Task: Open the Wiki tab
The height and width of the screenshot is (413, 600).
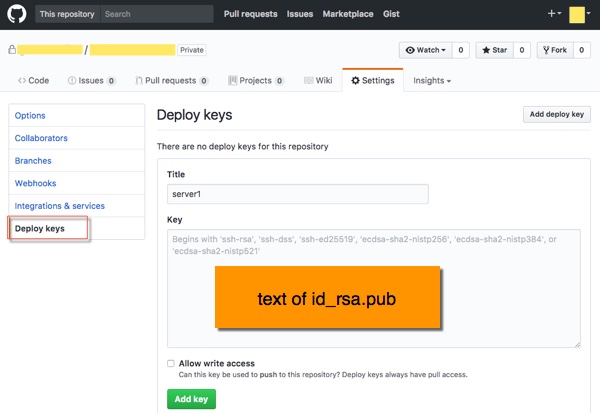Action: coord(318,80)
